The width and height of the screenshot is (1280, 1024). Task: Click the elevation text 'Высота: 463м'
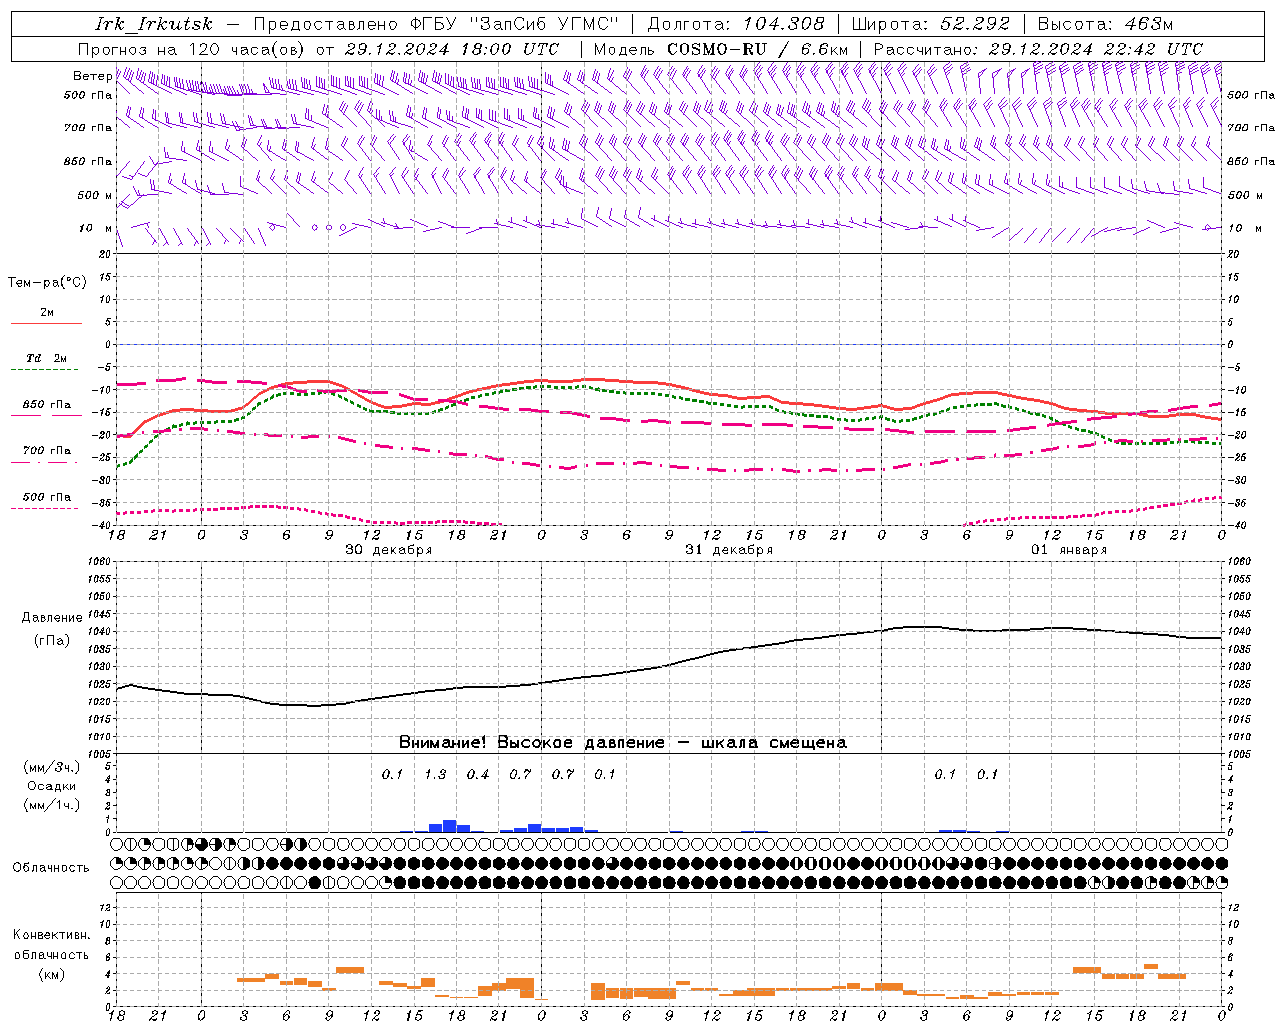tap(1105, 24)
